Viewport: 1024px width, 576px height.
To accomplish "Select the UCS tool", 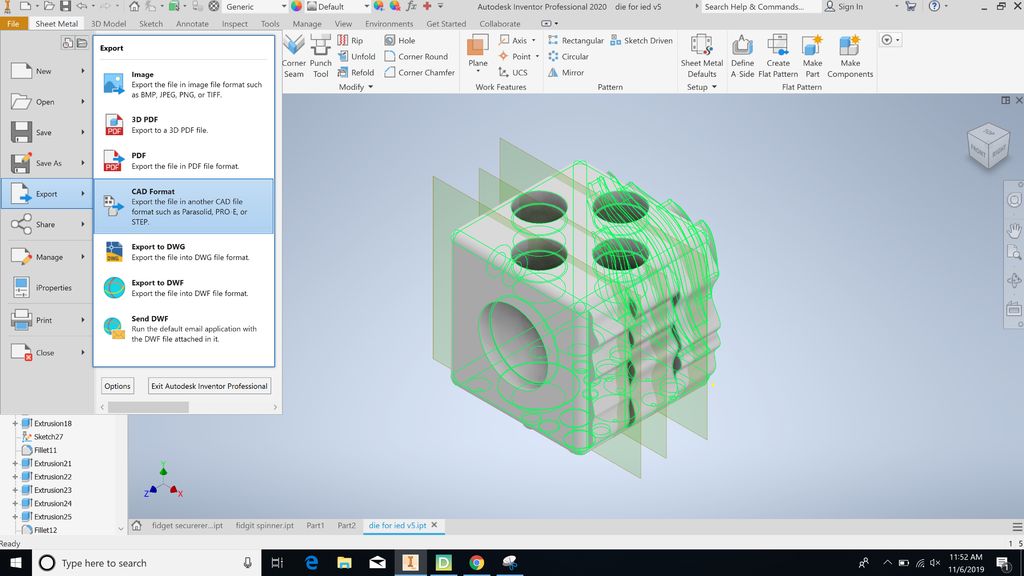I will point(513,72).
